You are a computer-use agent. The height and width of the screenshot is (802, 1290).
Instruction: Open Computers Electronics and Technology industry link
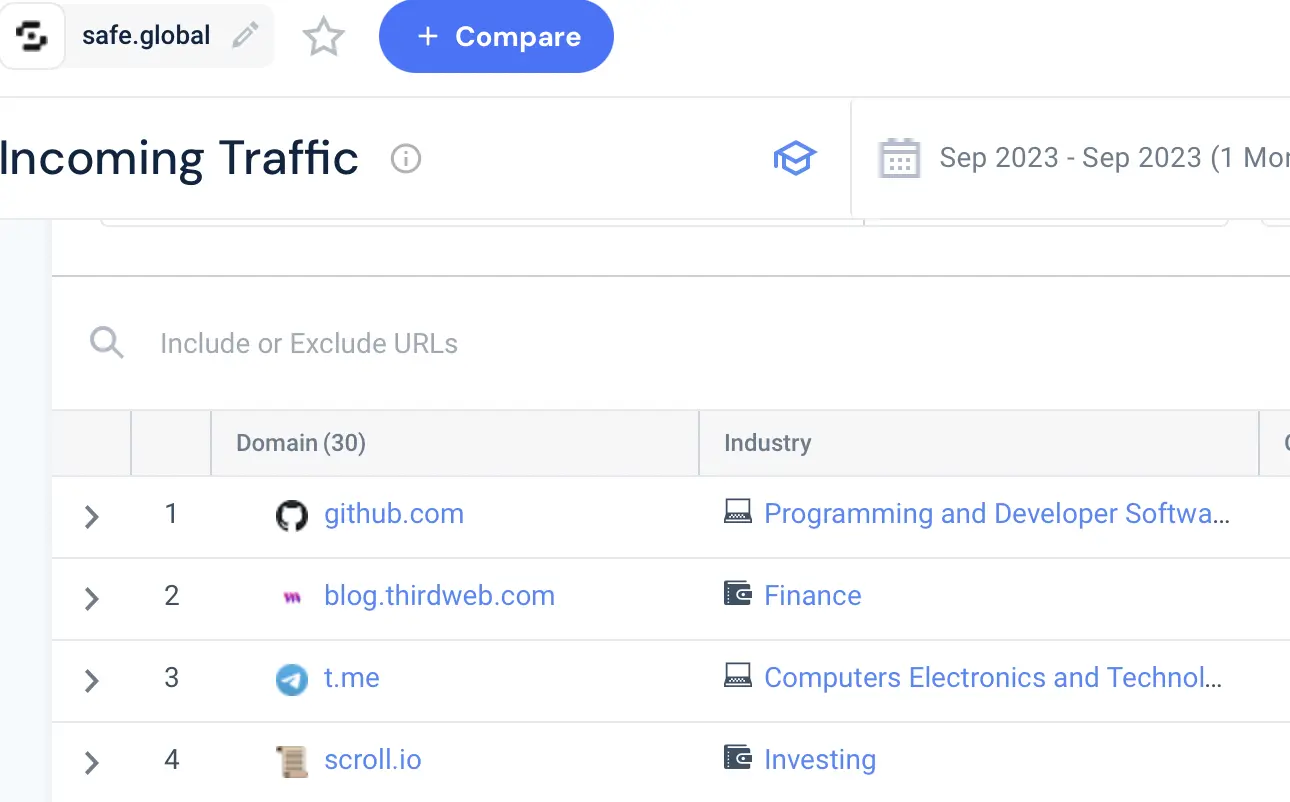pos(993,678)
